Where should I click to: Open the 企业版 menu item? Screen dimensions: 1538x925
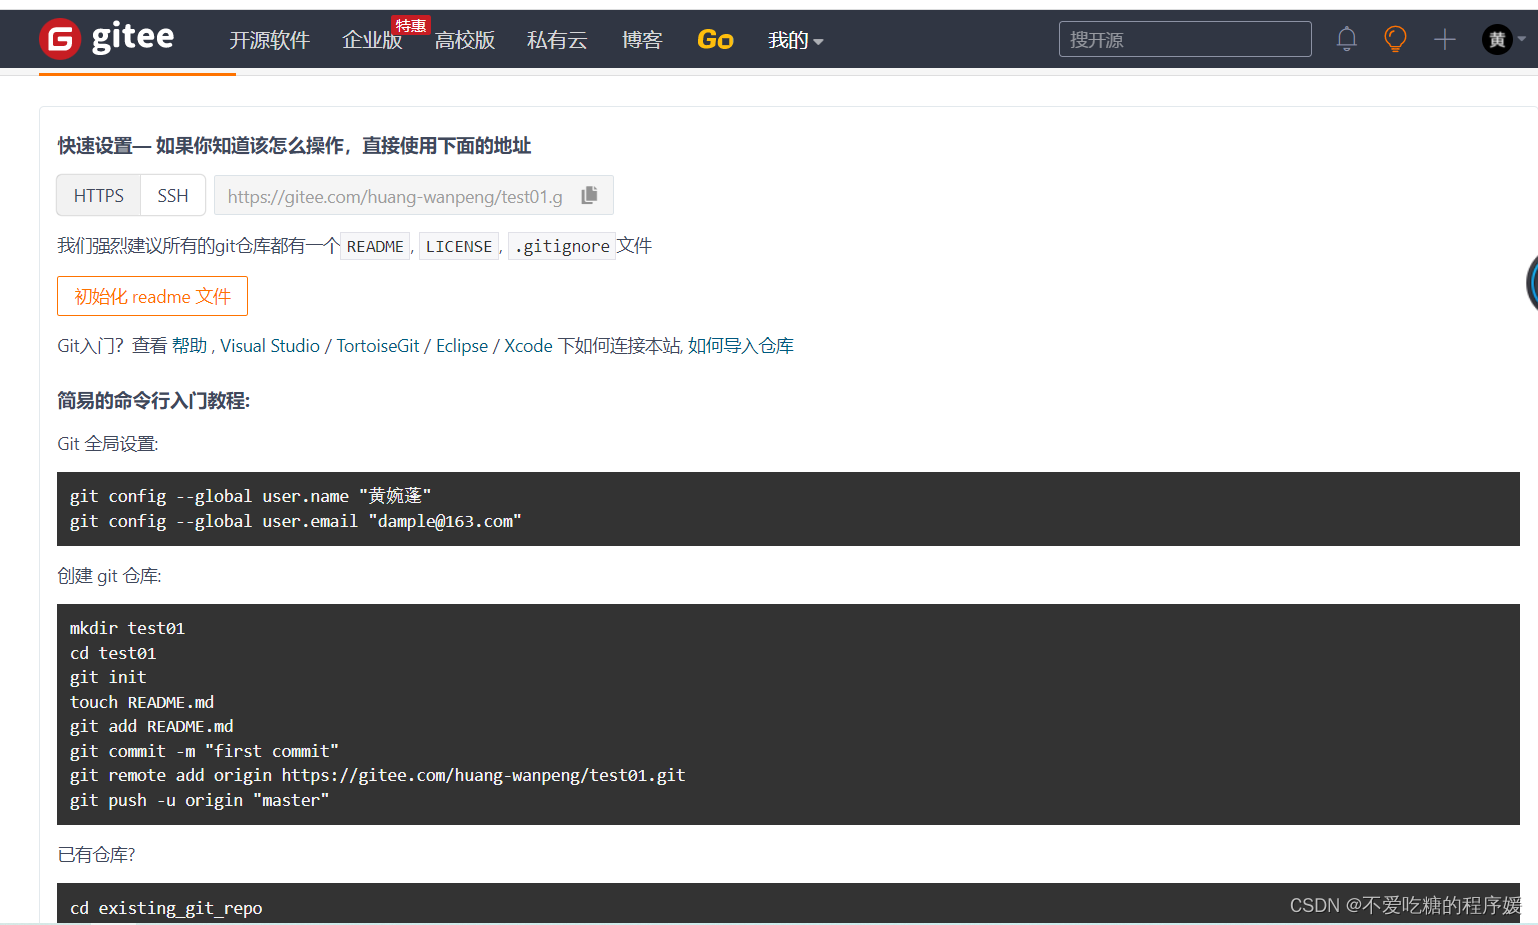[x=372, y=40]
